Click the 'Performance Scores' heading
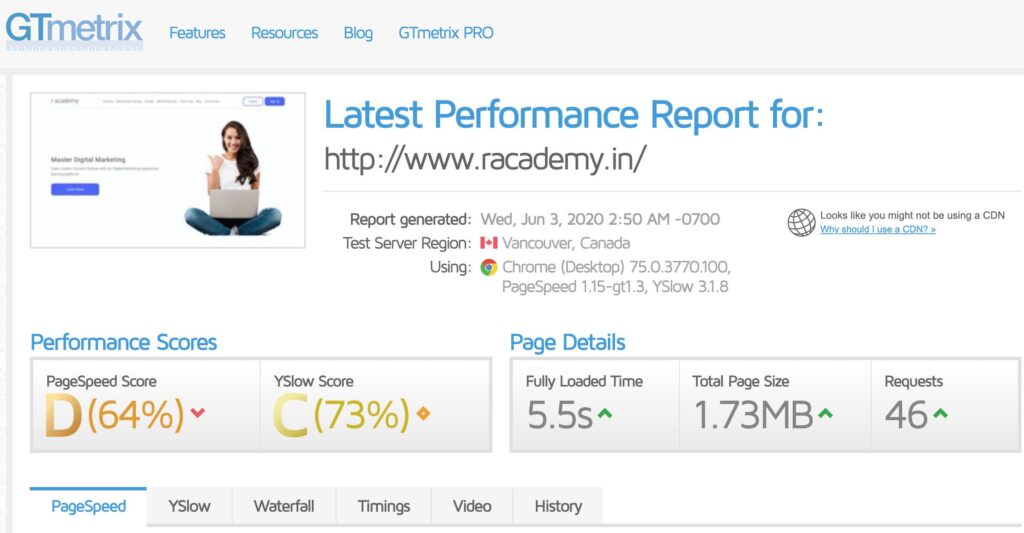This screenshot has height=533, width=1024. (124, 342)
